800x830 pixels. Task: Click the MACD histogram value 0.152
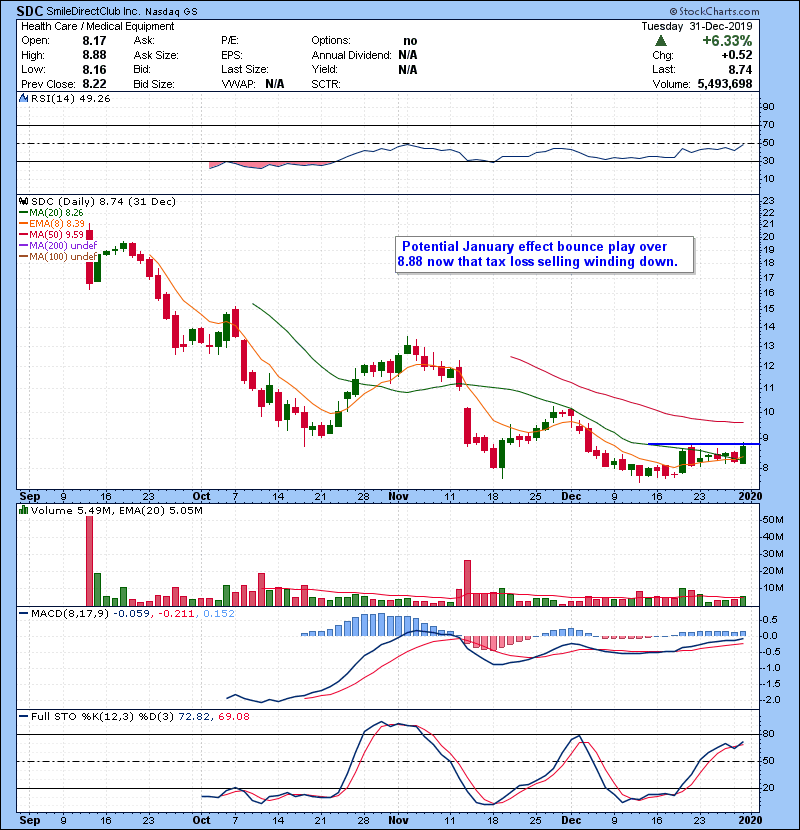pyautogui.click(x=219, y=614)
